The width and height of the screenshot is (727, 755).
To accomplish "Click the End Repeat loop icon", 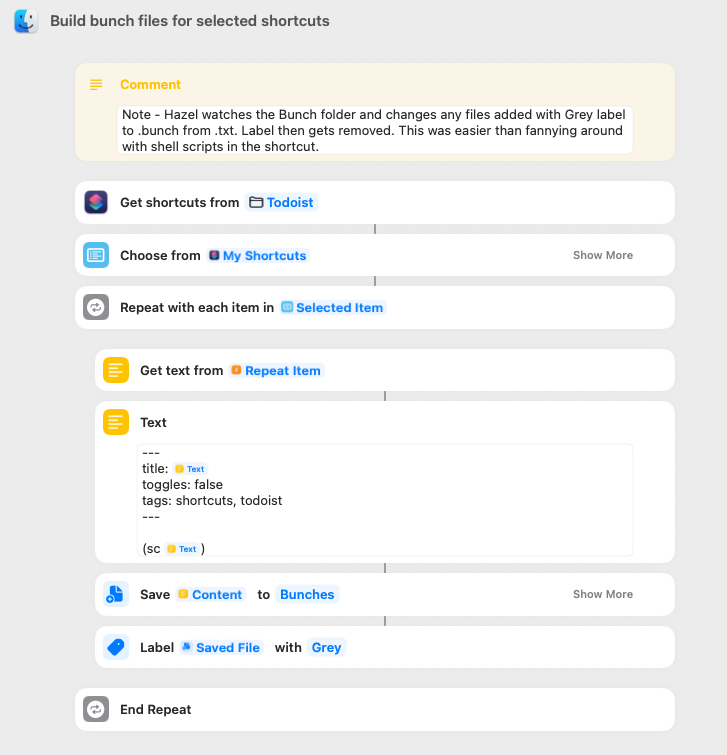I will tap(96, 709).
